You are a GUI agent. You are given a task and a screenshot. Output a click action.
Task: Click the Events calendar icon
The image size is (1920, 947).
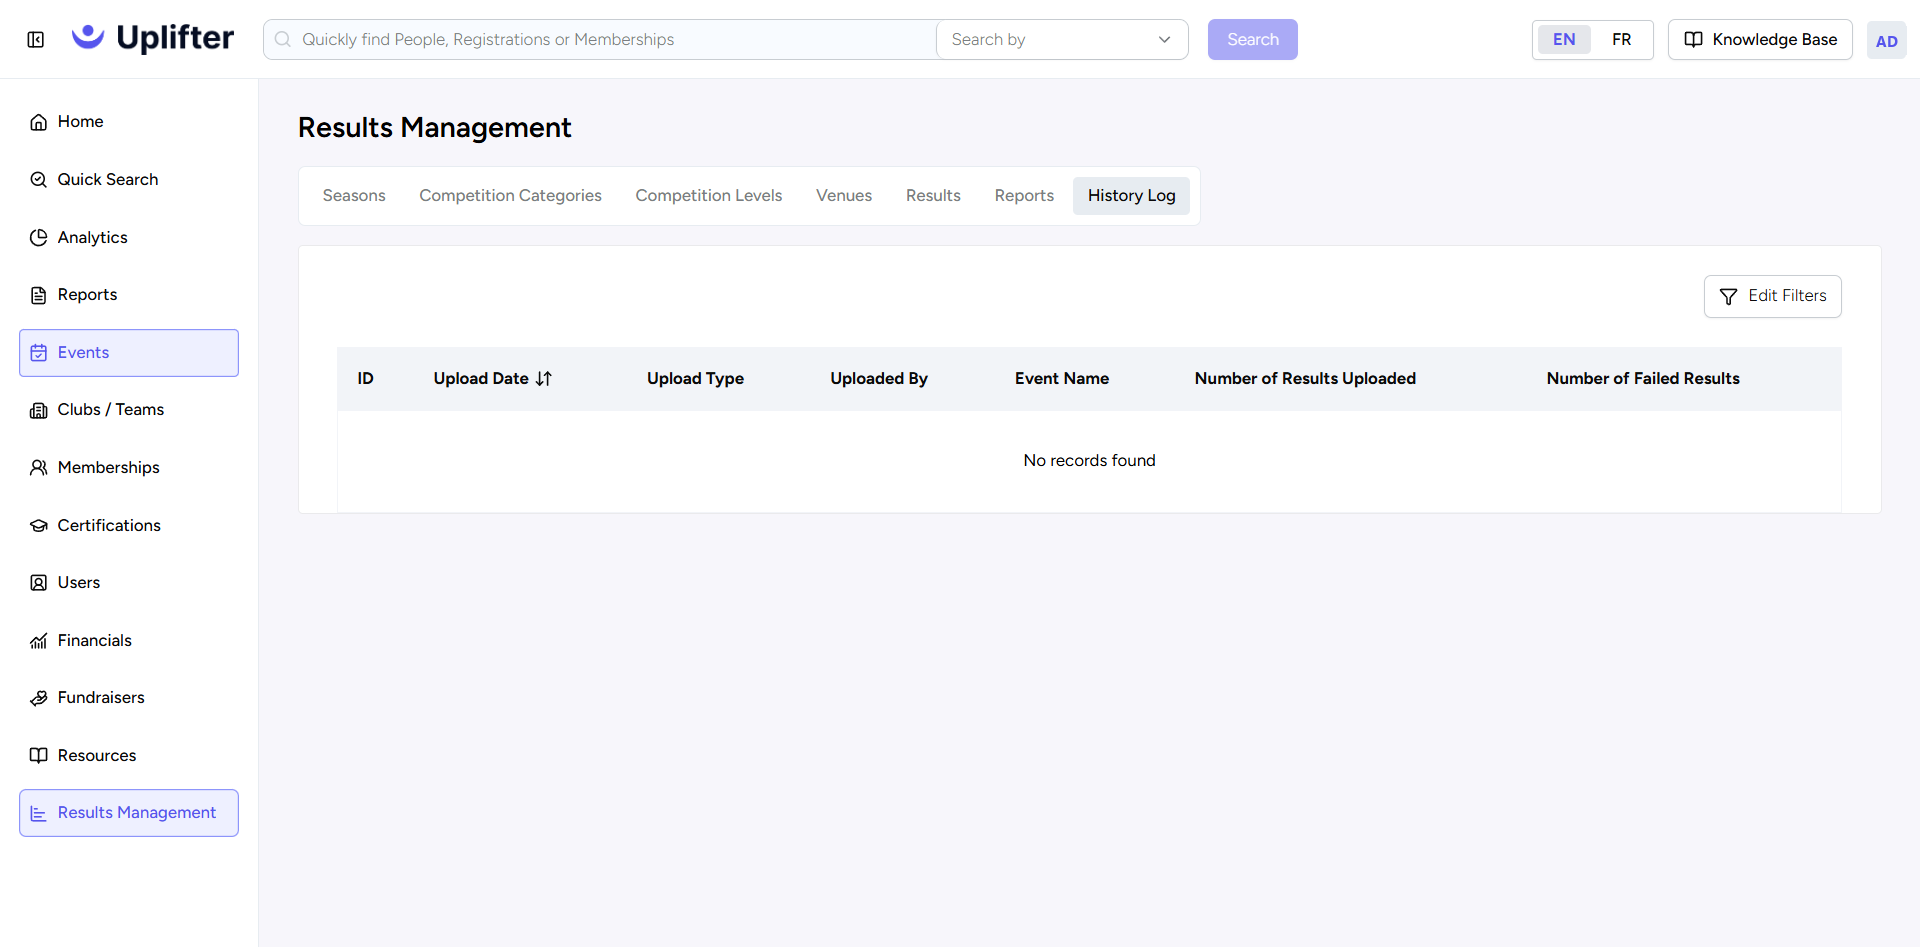tap(39, 353)
